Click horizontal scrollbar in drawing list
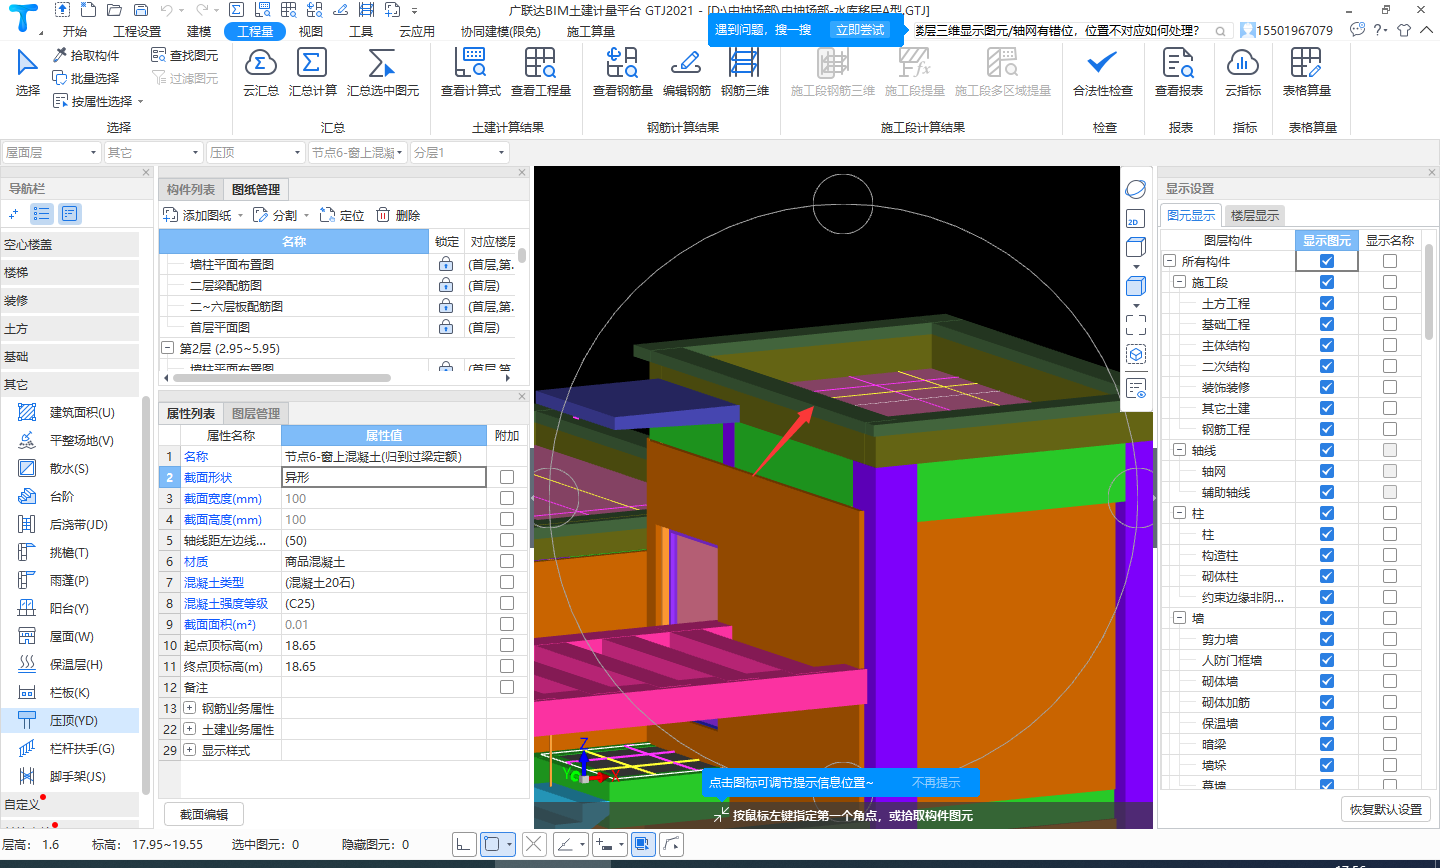Screen dimensions: 1440x868 coord(281,378)
